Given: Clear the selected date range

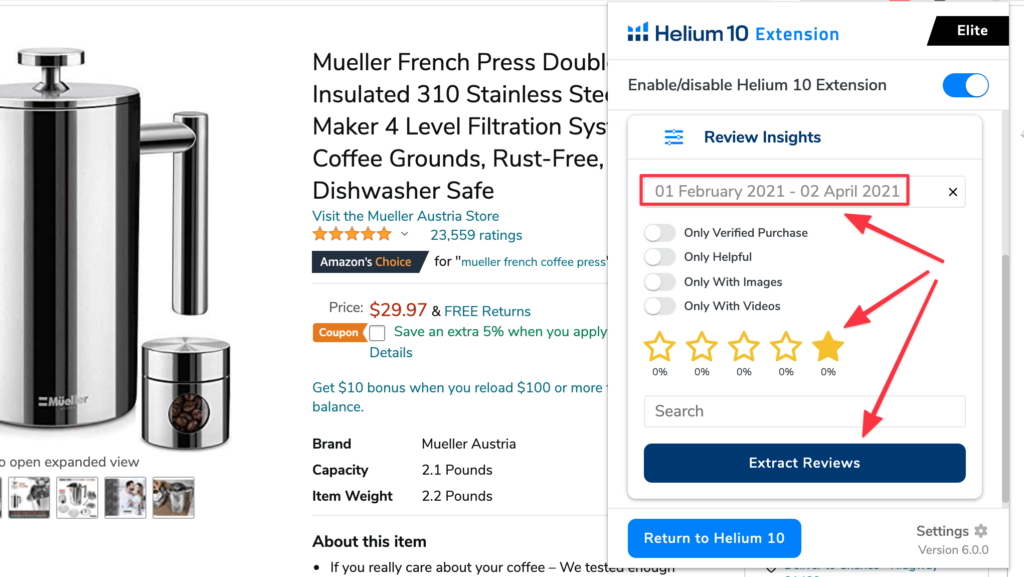Looking at the screenshot, I should pyautogui.click(x=953, y=192).
